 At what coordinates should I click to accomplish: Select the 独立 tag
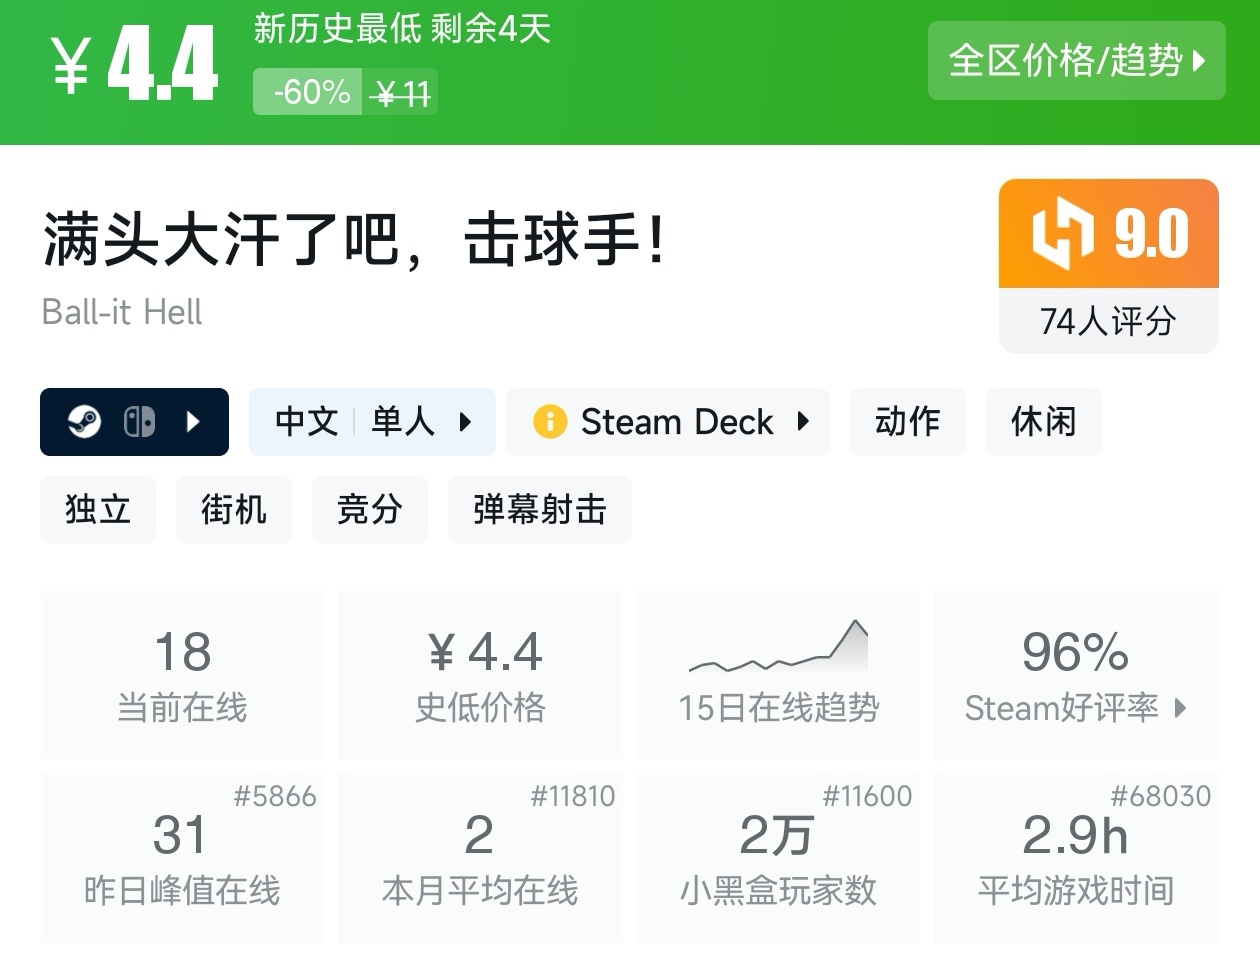[98, 510]
